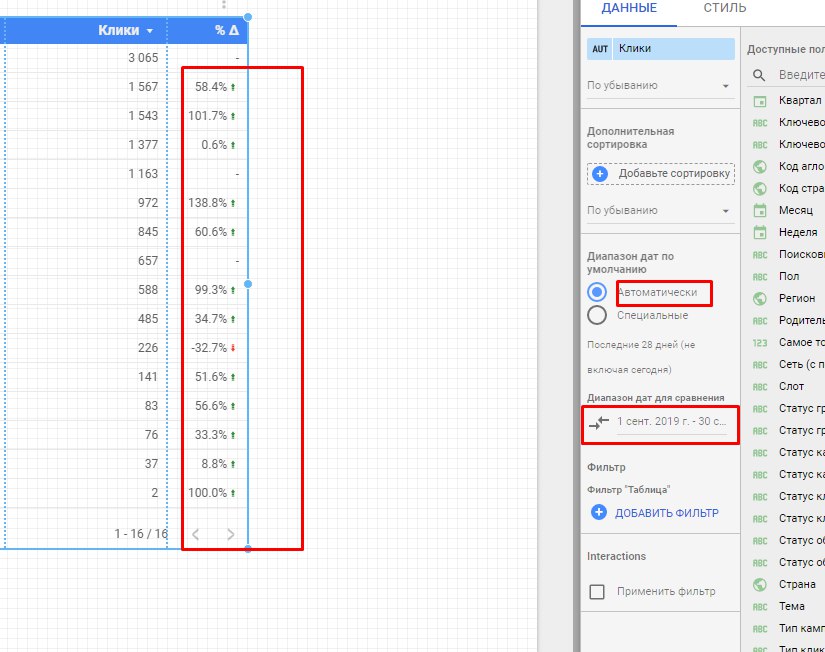This screenshot has height=652, width=825.
Task: Go to next table page arrow
Action: coord(230,535)
